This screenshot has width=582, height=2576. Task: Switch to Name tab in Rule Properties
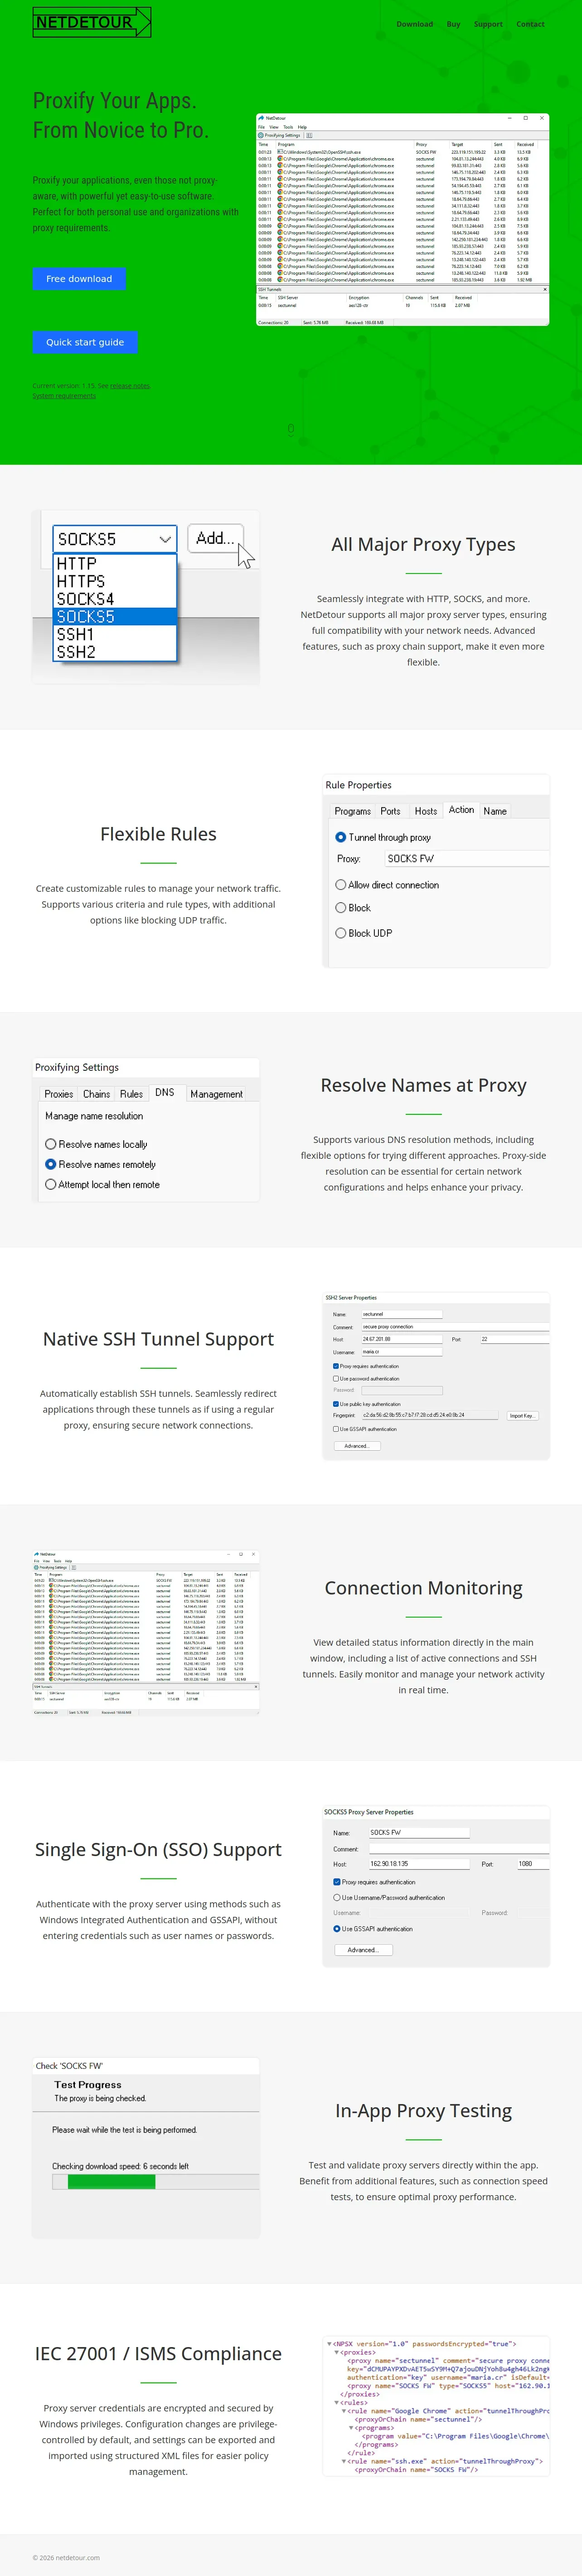(495, 811)
